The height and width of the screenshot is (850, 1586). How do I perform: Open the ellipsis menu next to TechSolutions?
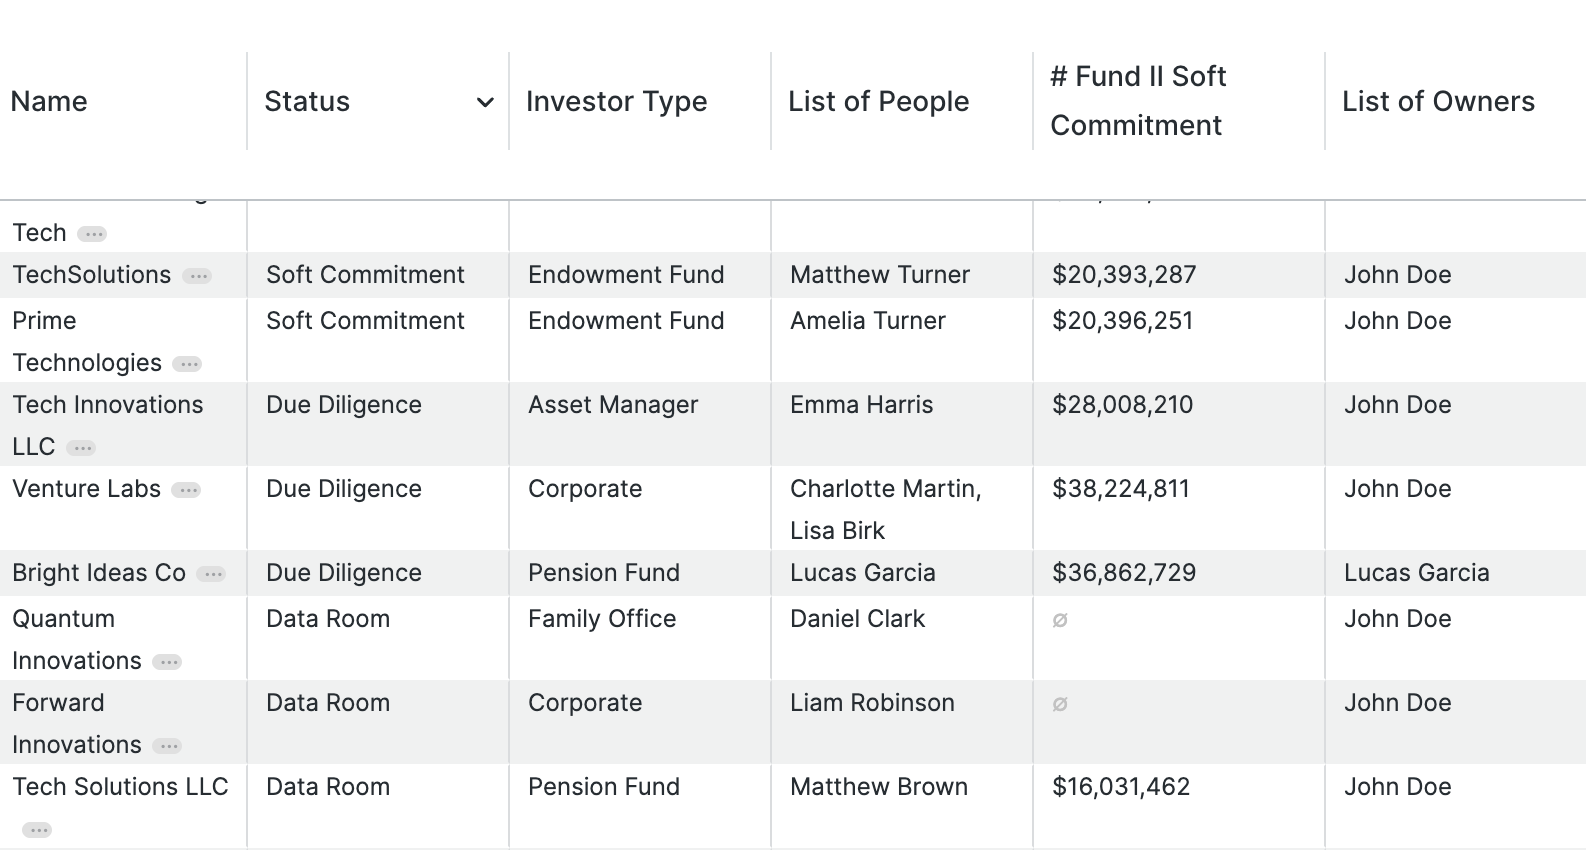198,276
